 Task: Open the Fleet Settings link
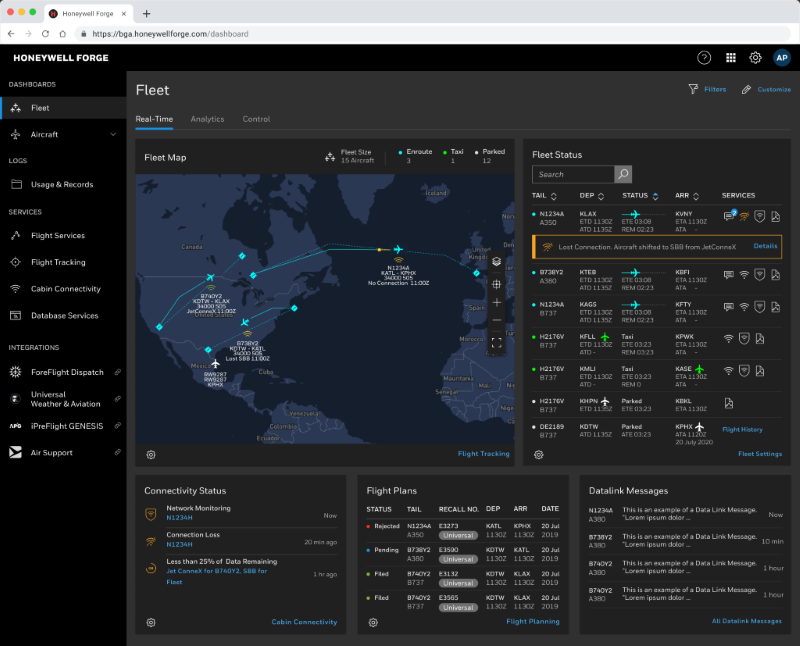coord(760,454)
